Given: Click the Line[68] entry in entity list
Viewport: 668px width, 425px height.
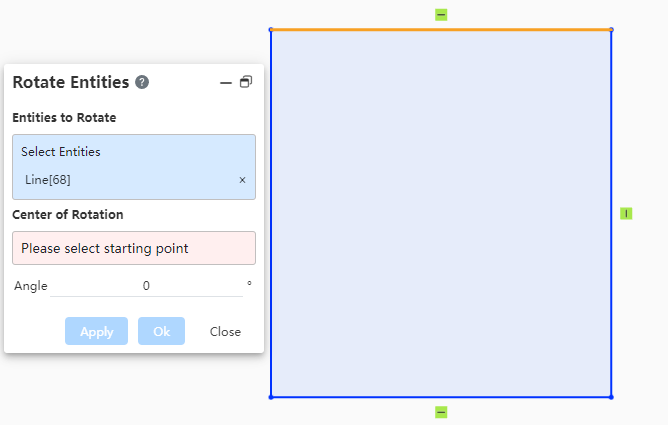Looking at the screenshot, I should [48, 180].
